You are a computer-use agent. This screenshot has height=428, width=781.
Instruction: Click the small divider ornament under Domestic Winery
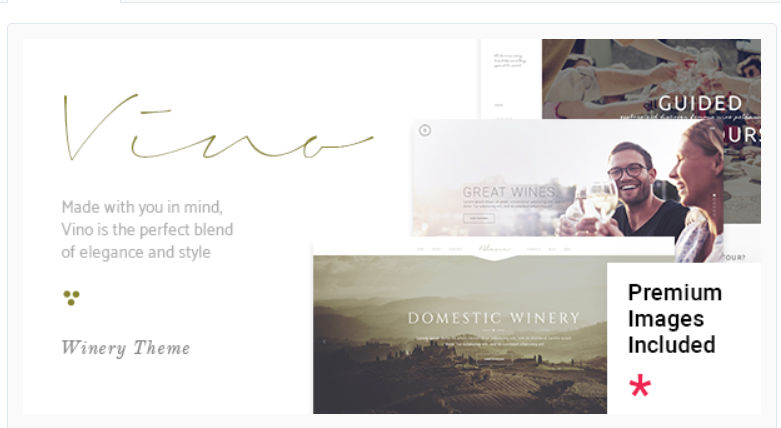pyautogui.click(x=494, y=330)
